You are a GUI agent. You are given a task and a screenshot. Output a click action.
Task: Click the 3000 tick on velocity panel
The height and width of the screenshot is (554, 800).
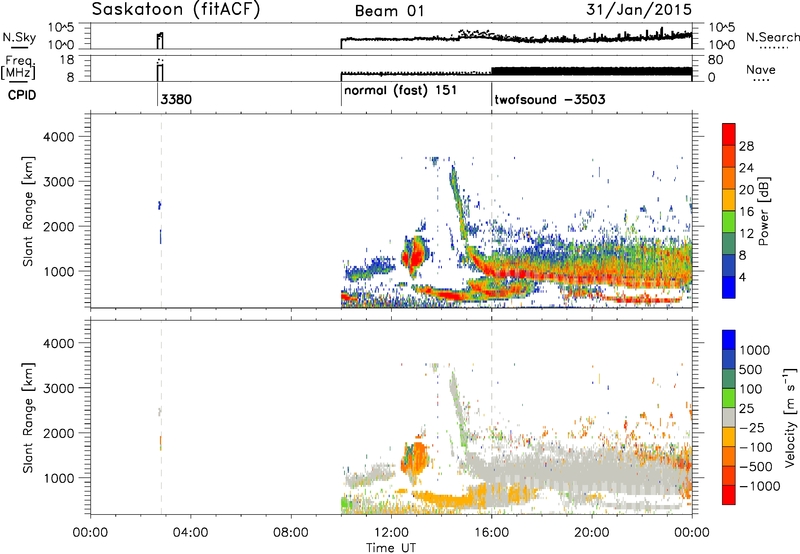(x=59, y=388)
